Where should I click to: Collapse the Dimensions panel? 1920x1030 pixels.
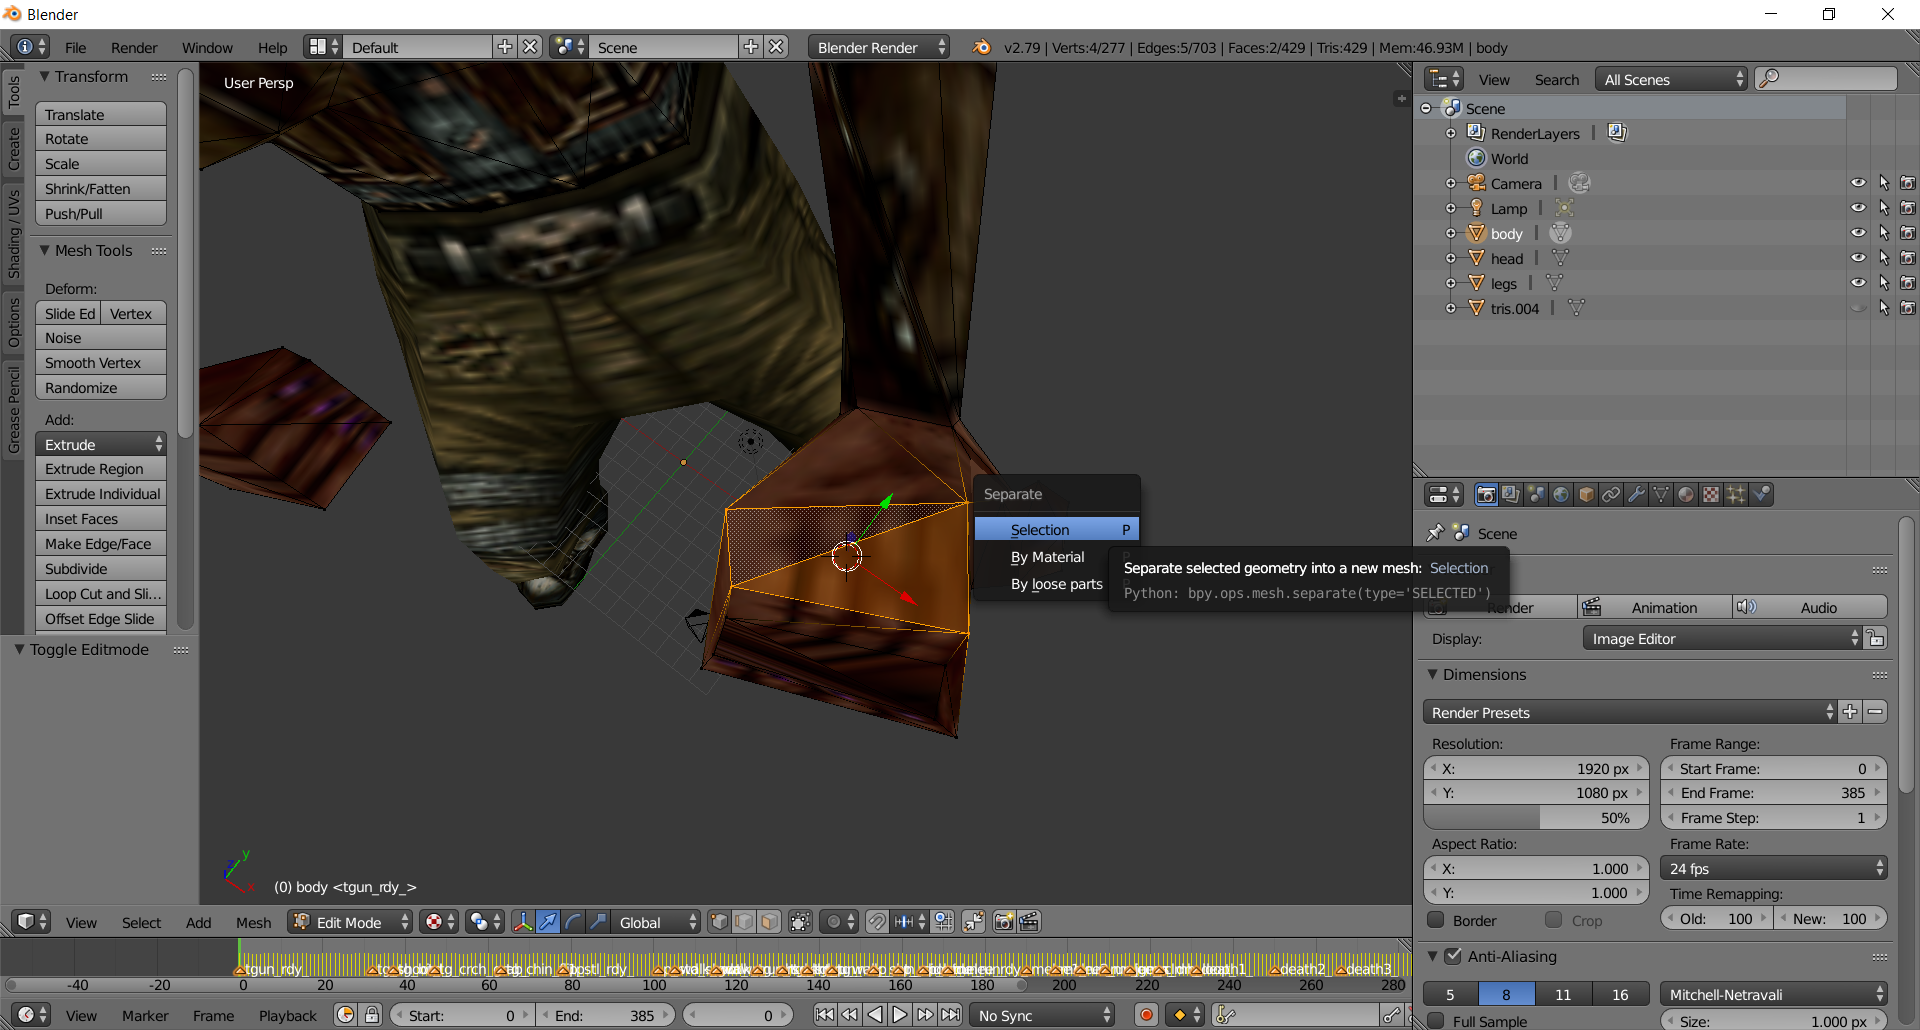tap(1432, 674)
